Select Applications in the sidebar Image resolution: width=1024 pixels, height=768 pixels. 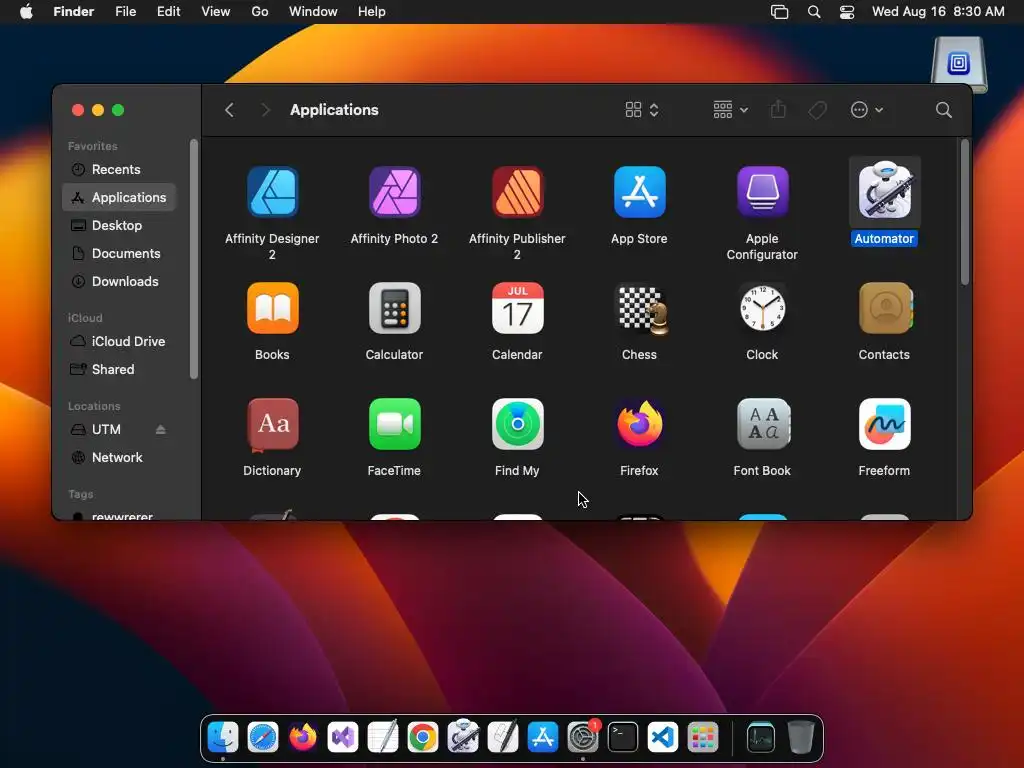pyautogui.click(x=120, y=197)
